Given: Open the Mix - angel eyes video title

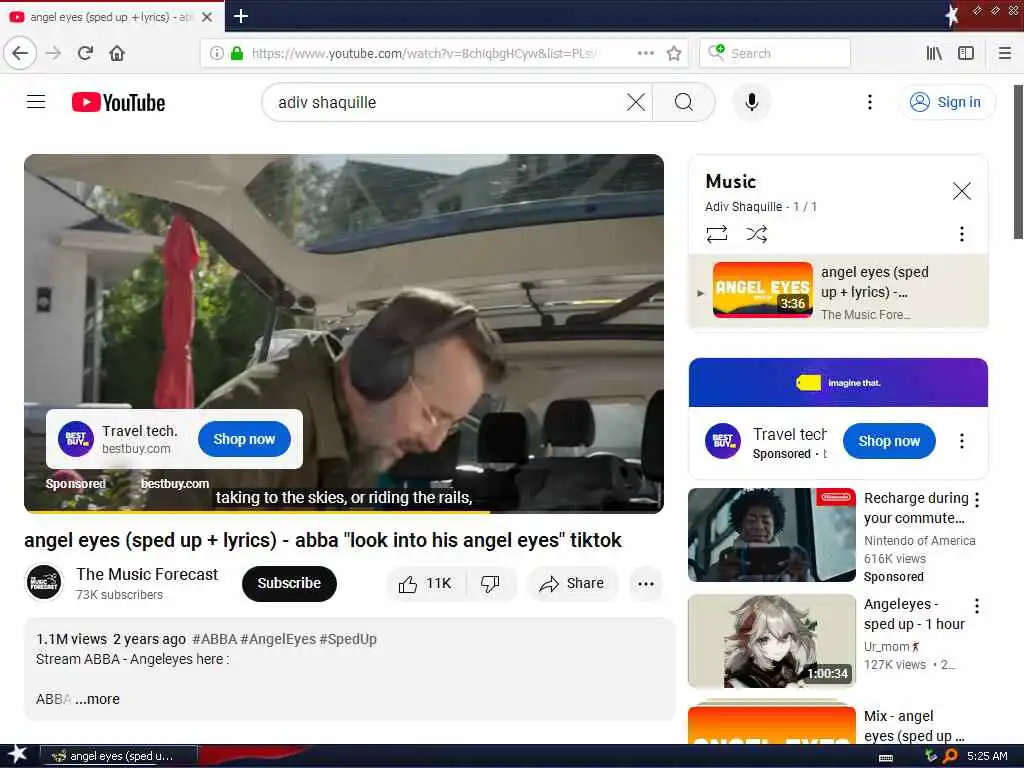Looking at the screenshot, I should click(x=914, y=726).
